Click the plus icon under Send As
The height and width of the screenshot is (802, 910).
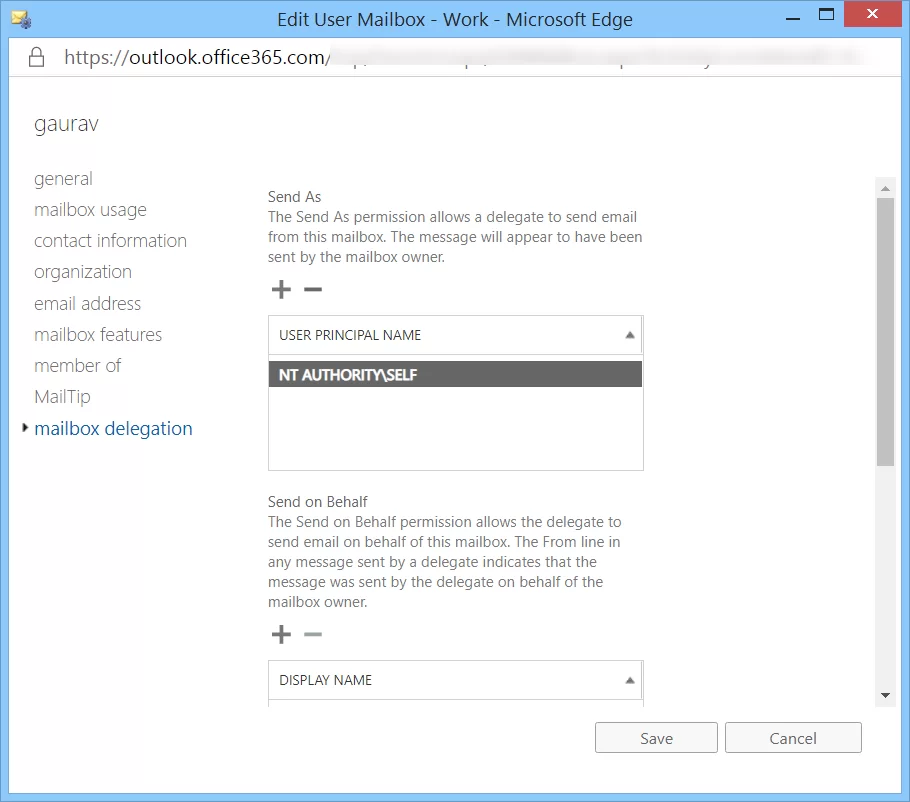pyautogui.click(x=281, y=290)
